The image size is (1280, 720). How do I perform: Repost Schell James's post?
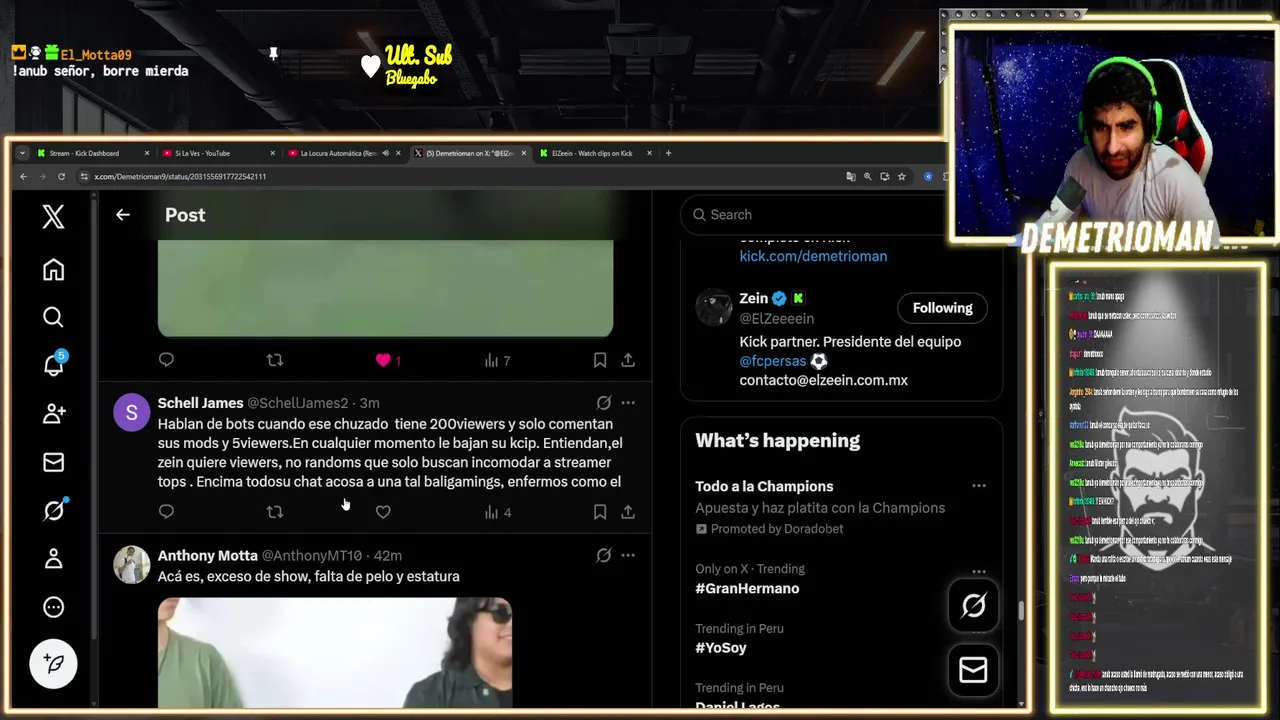click(x=275, y=512)
